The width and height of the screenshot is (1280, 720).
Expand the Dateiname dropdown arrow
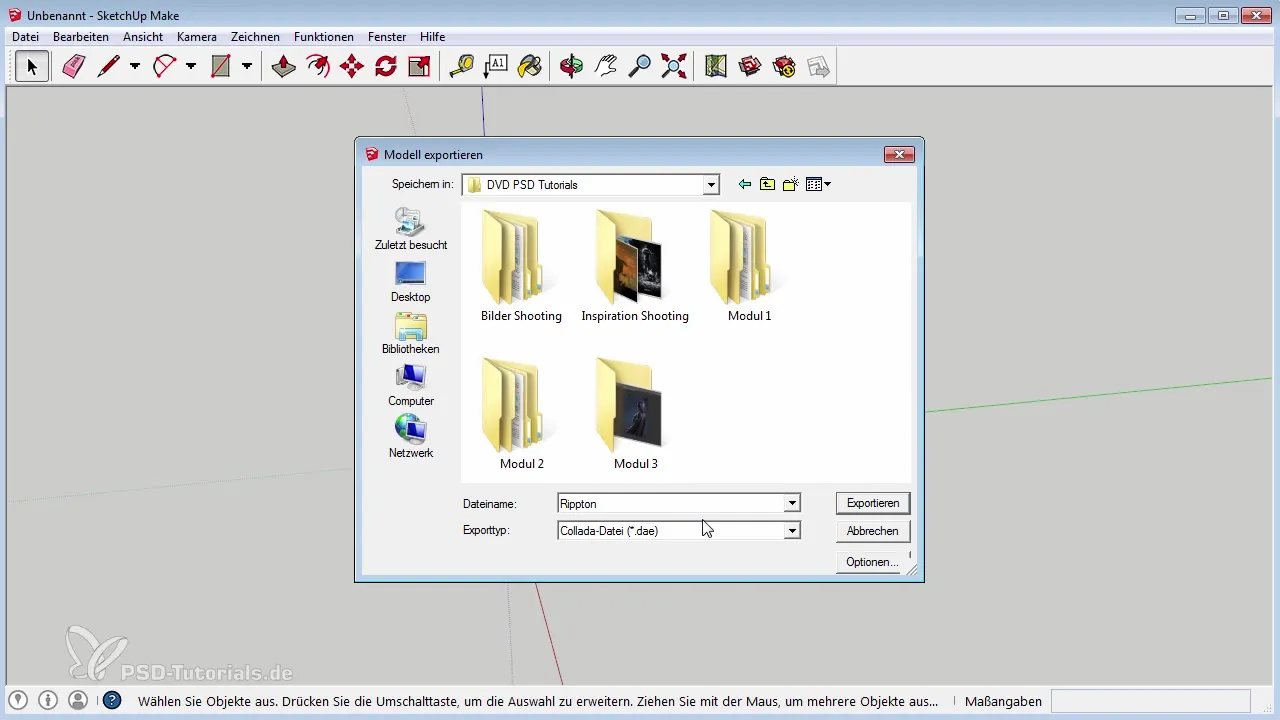click(x=792, y=503)
